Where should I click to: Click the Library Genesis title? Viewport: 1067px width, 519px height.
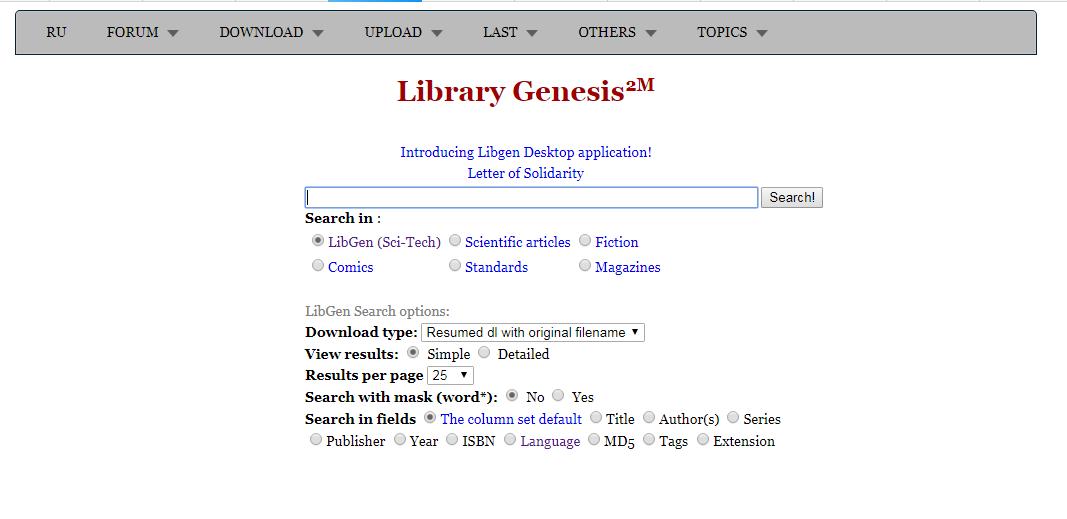pyautogui.click(x=525, y=91)
